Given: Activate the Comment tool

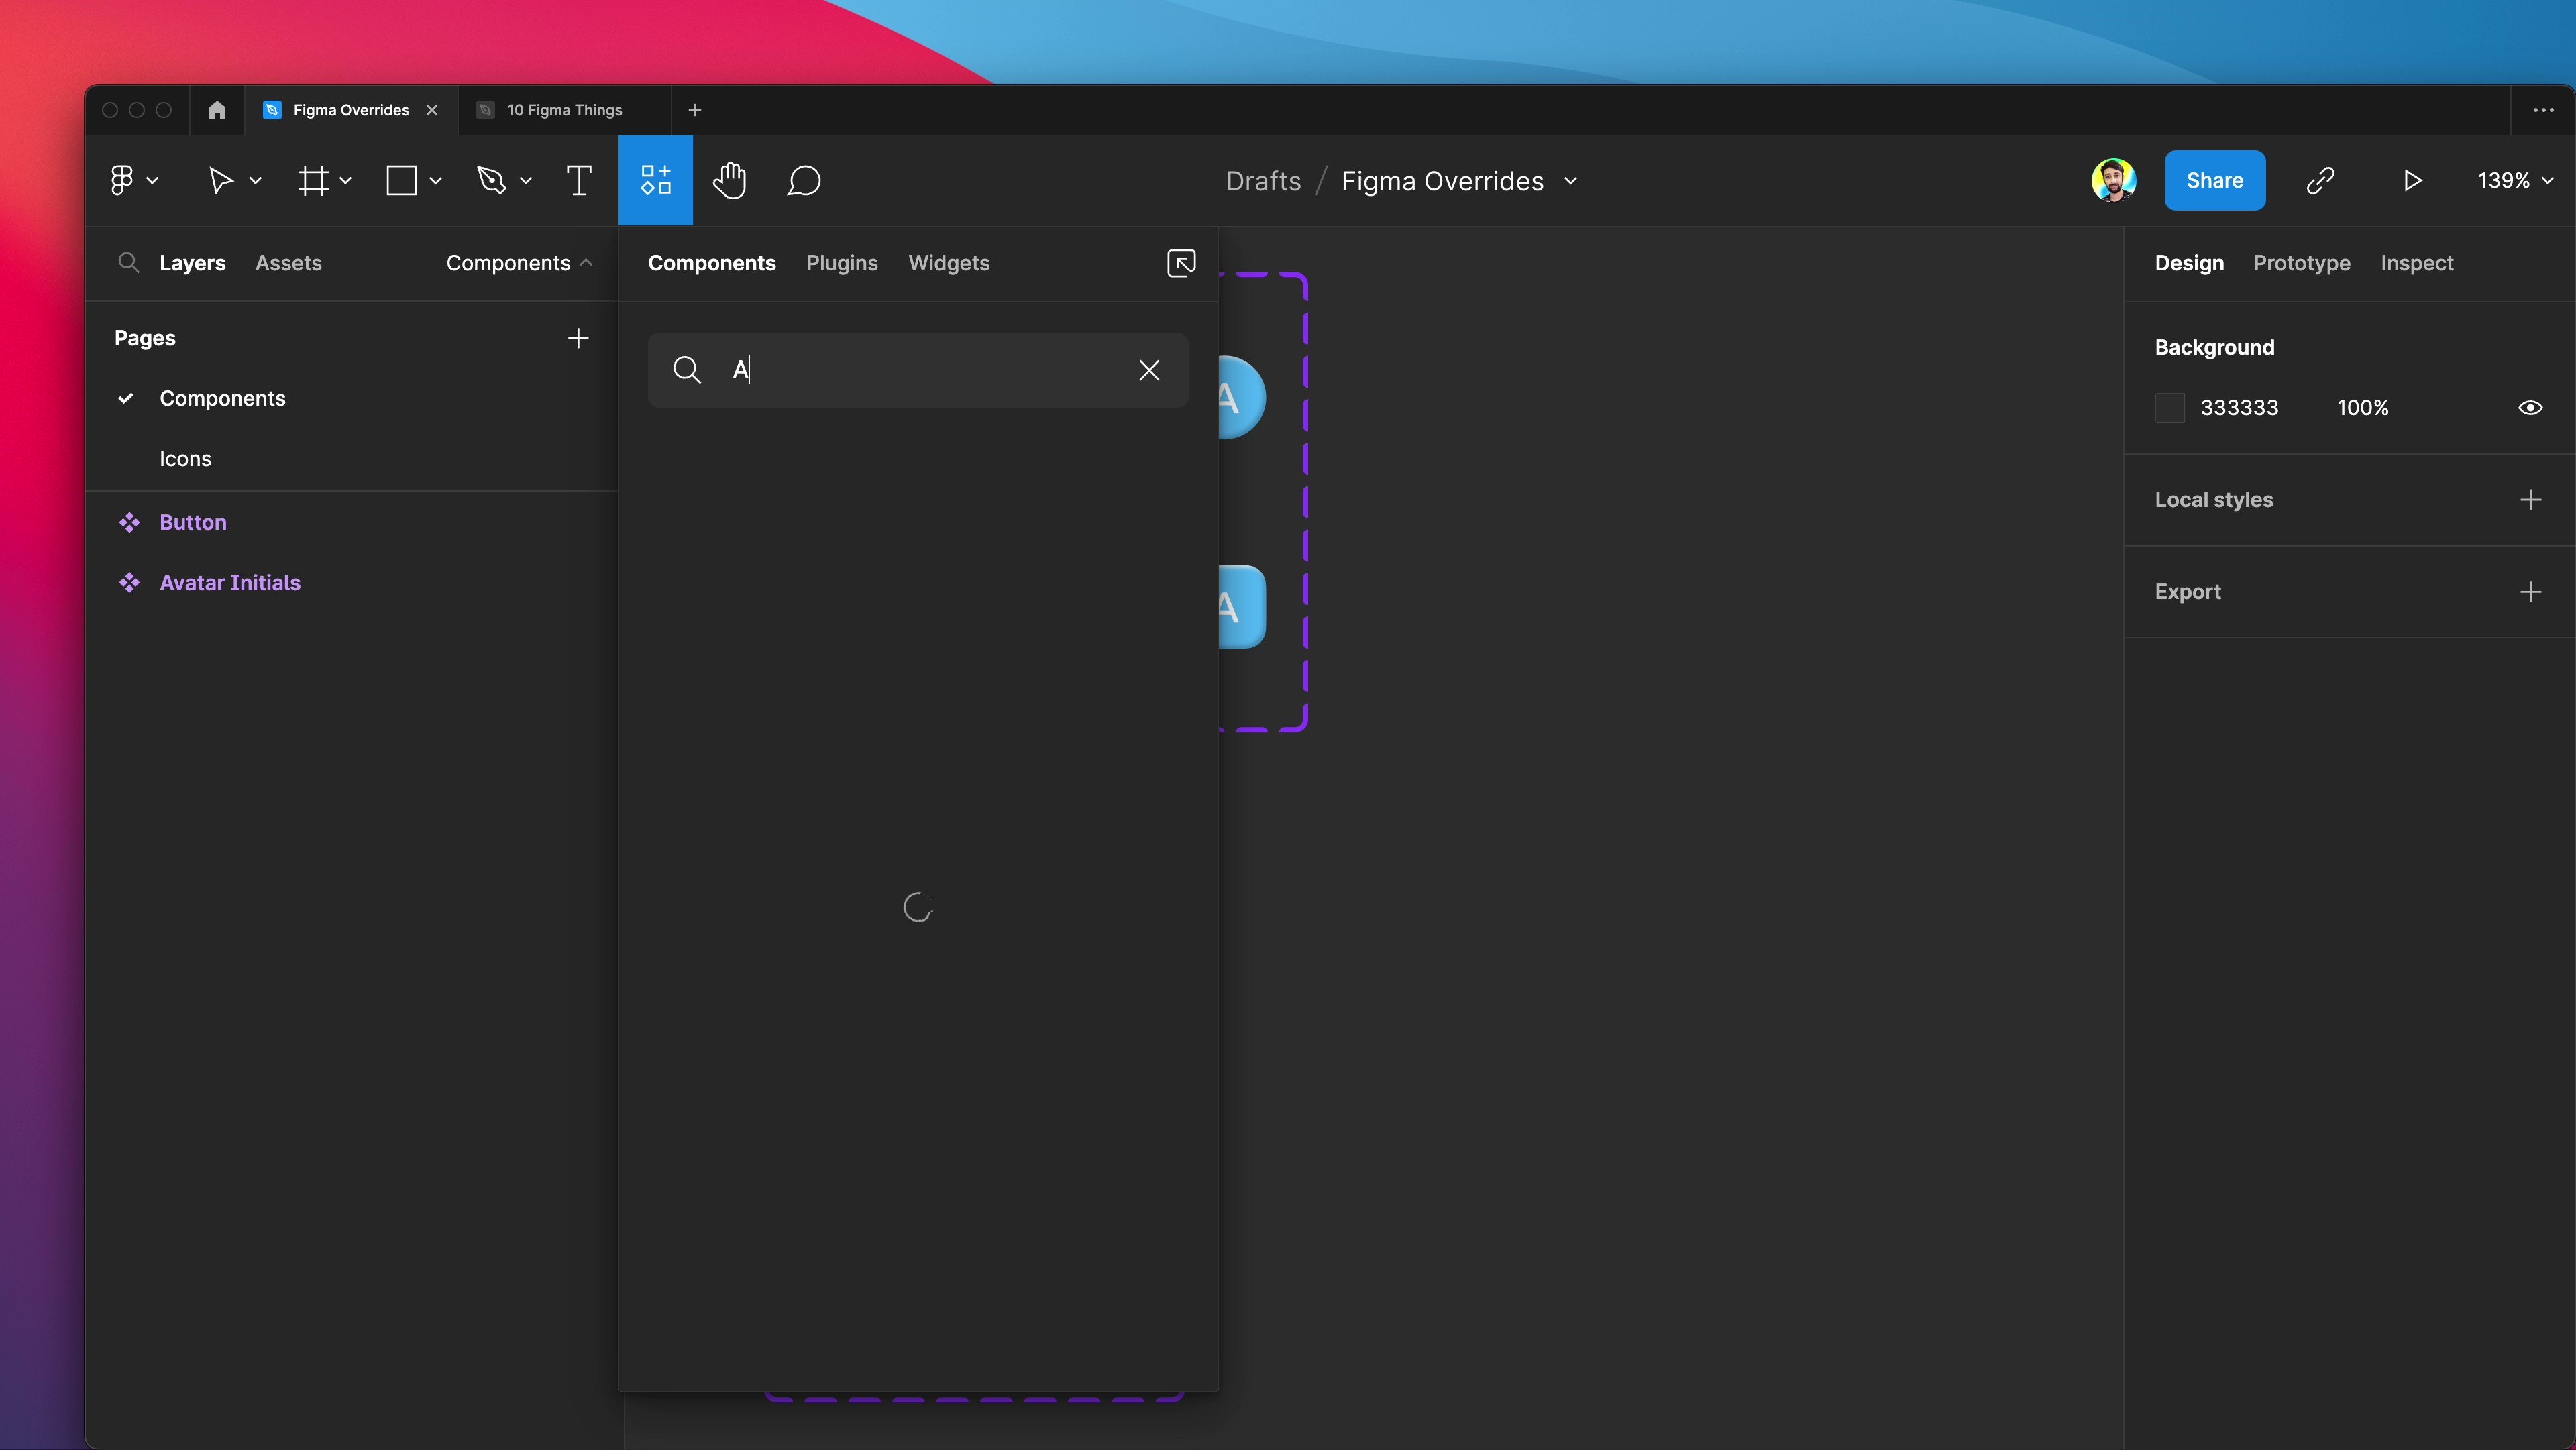Looking at the screenshot, I should [804, 181].
